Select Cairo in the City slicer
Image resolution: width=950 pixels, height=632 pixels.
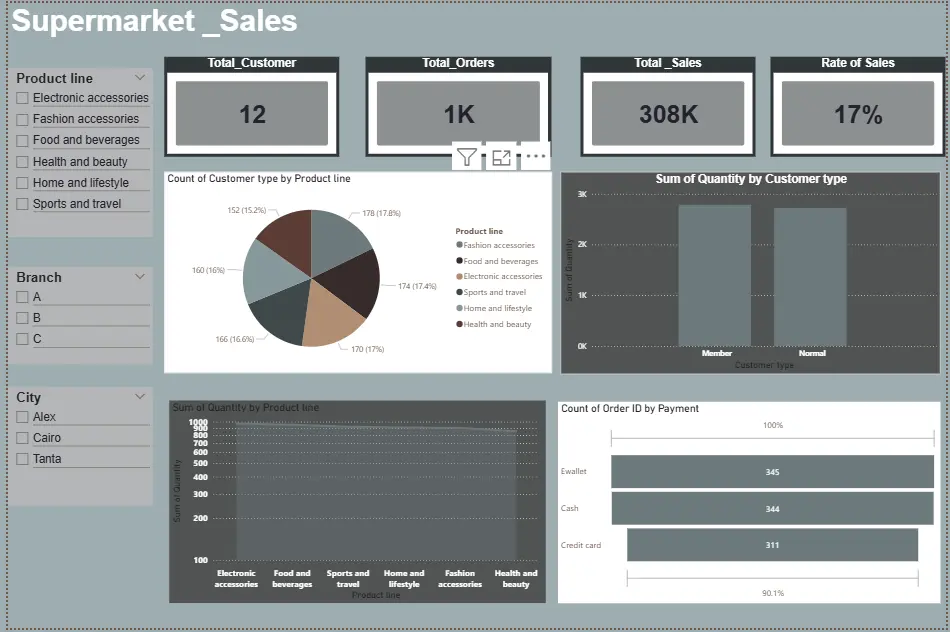pos(22,437)
